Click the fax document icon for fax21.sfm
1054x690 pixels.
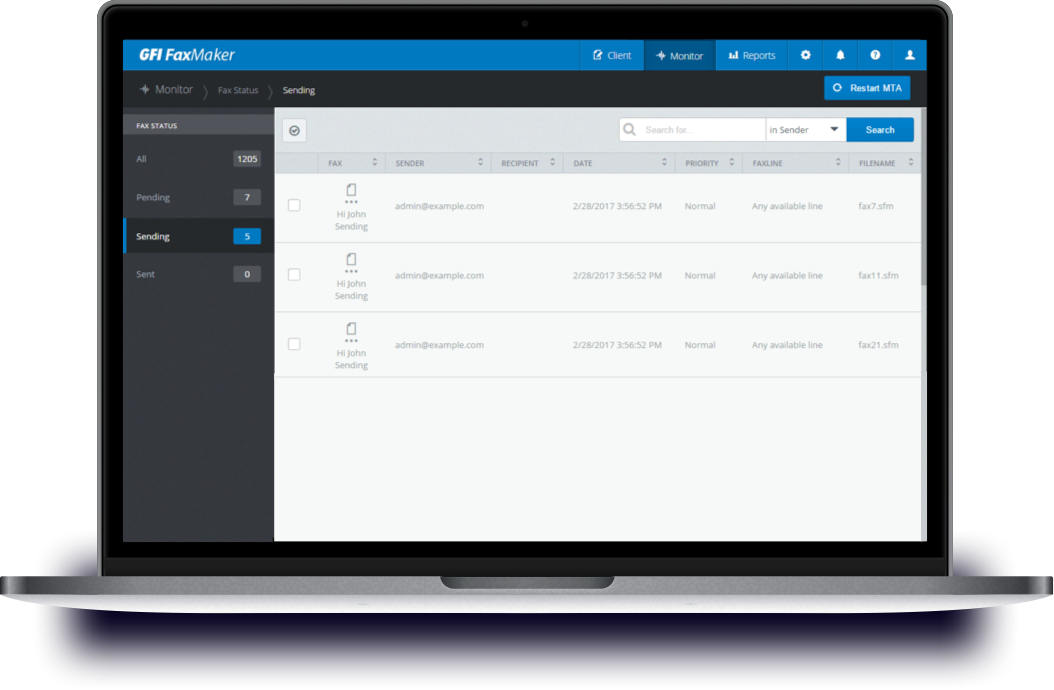click(351, 328)
